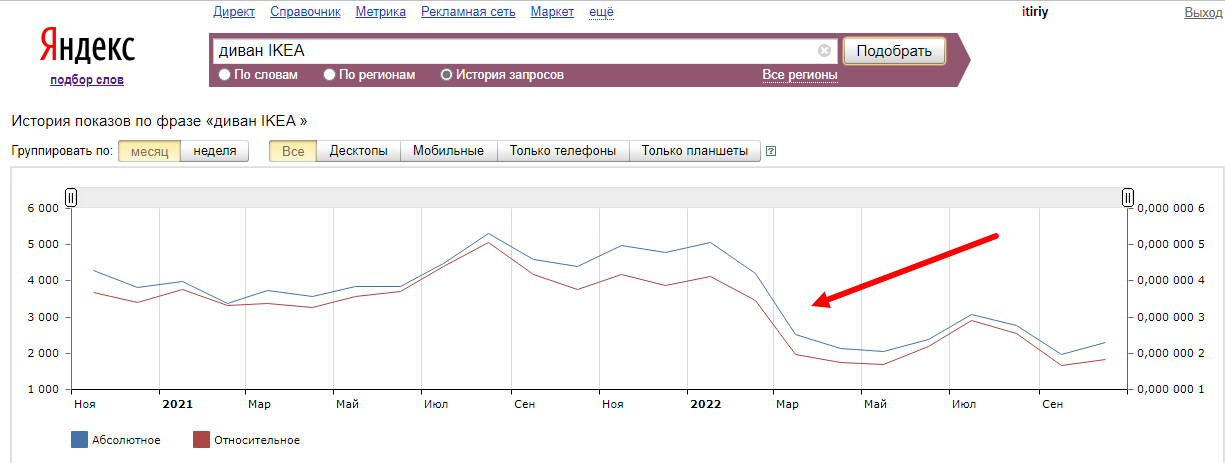1225x463 pixels.
Task: Select the 'По словам' radio button
Action: coord(224,75)
